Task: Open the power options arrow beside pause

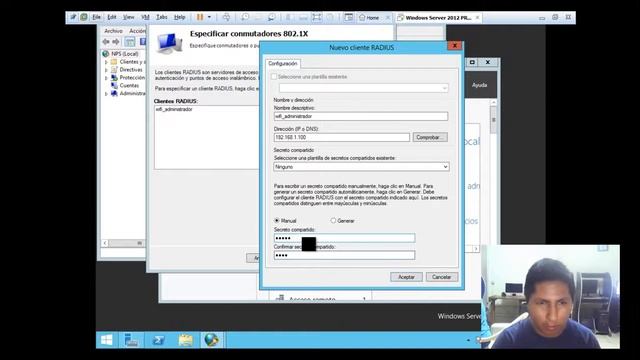Action: coord(209,17)
